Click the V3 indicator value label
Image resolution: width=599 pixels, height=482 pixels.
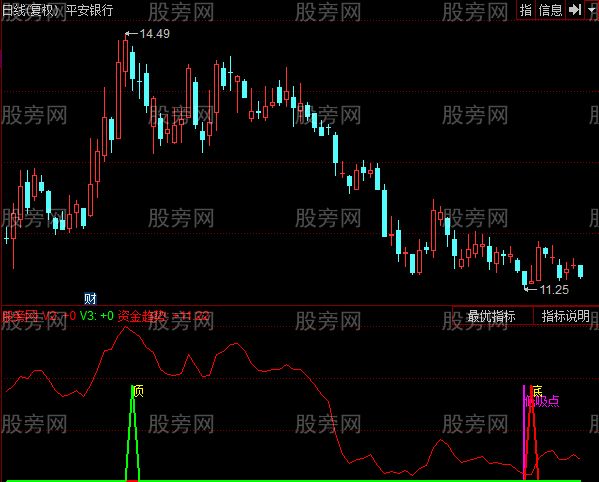(x=97, y=316)
